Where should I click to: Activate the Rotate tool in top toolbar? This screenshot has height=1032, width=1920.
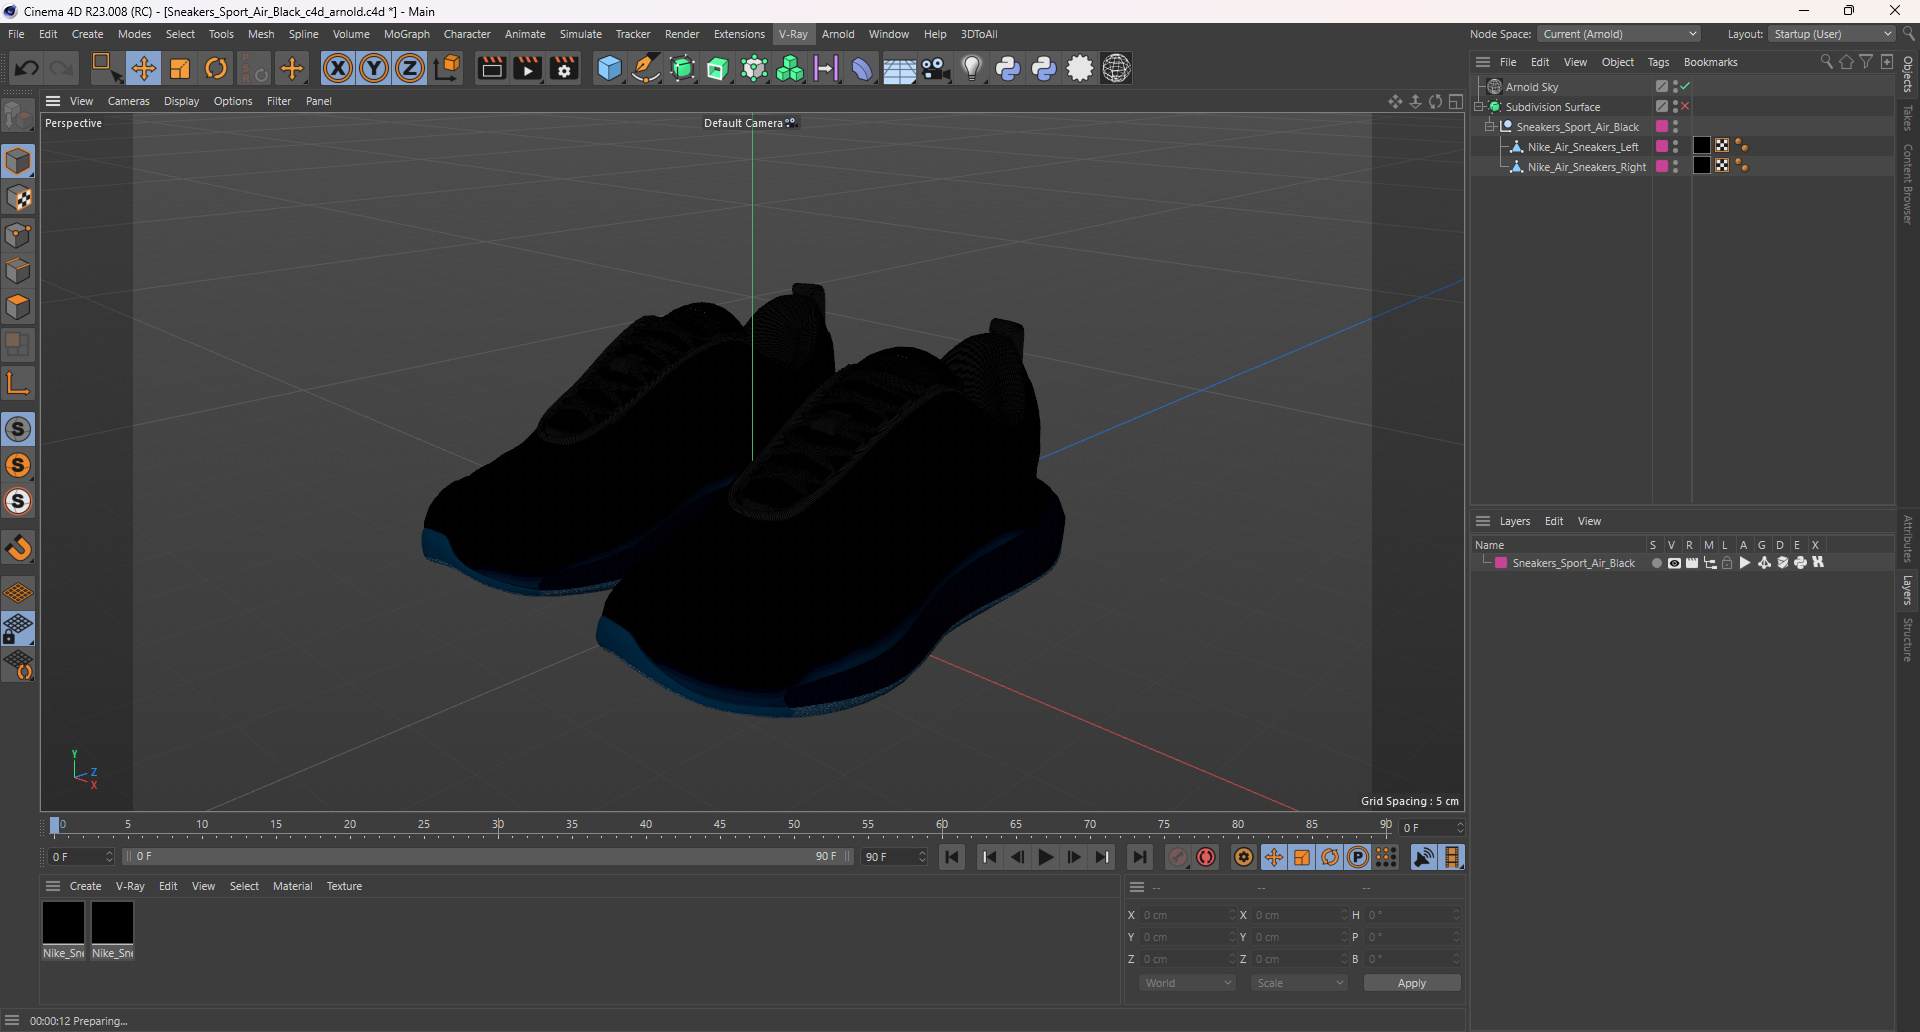[x=216, y=68]
